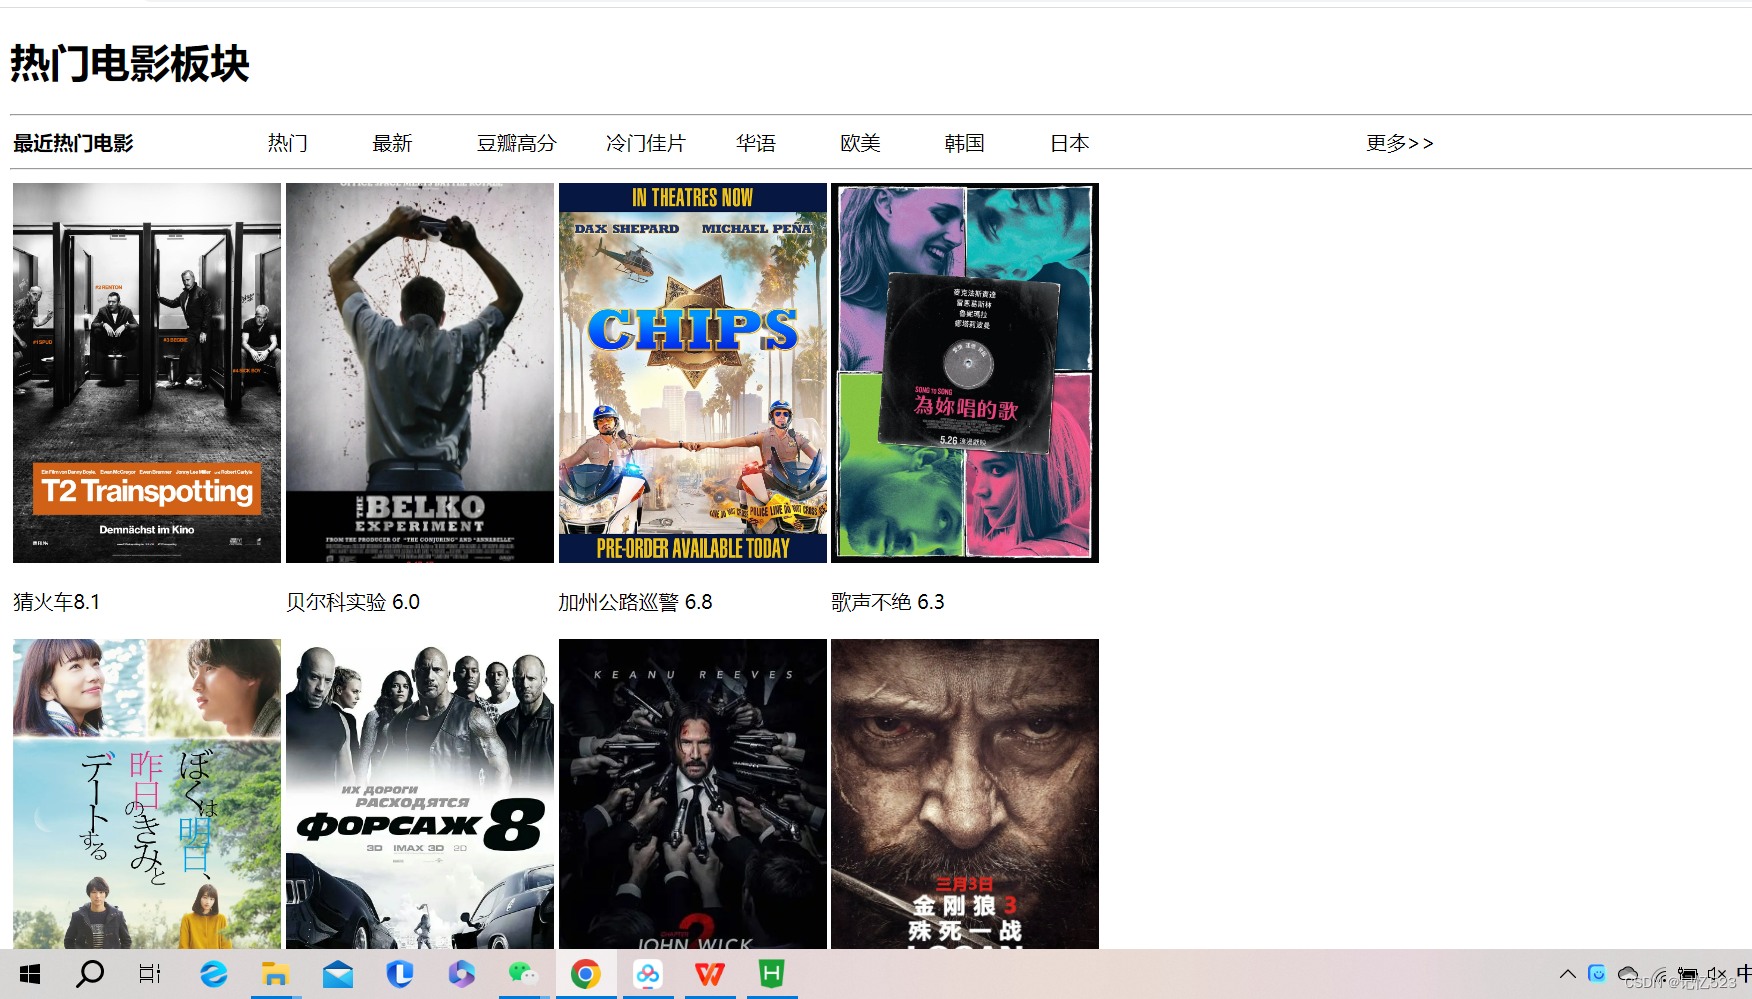Open taskbar Search magnifier
Image resolution: width=1752 pixels, height=999 pixels.
(90, 974)
